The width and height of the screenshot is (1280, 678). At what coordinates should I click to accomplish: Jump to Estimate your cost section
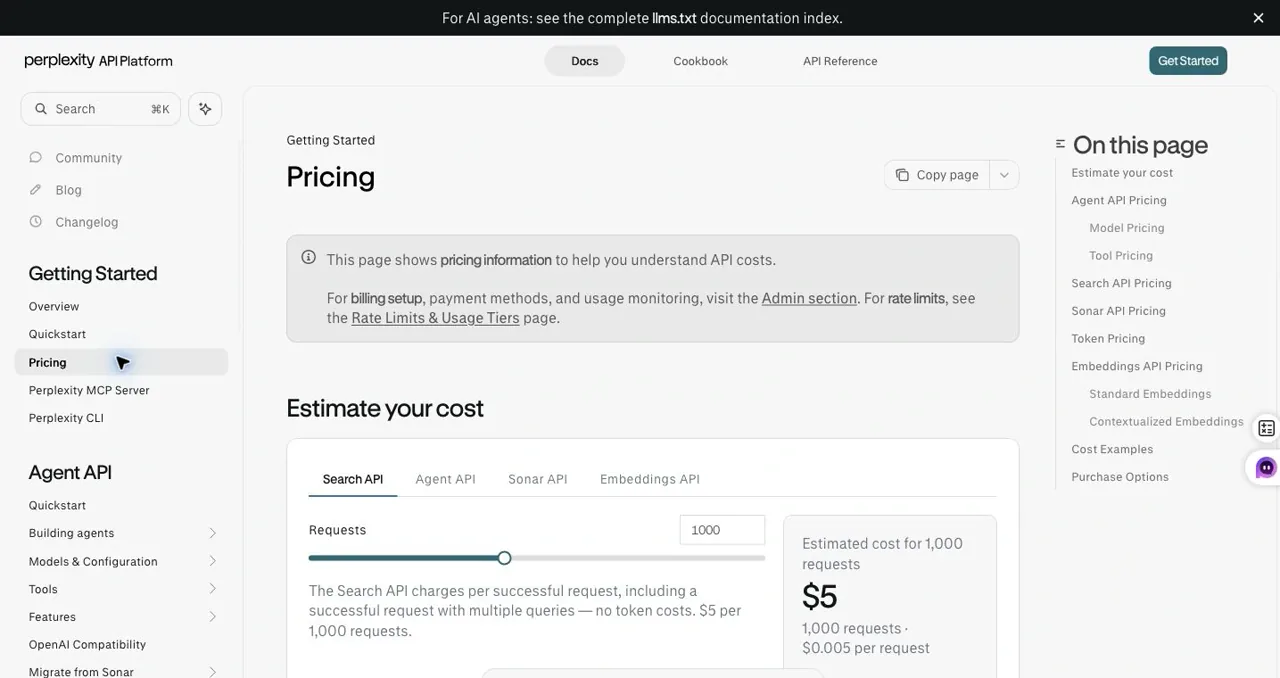[x=1122, y=173]
